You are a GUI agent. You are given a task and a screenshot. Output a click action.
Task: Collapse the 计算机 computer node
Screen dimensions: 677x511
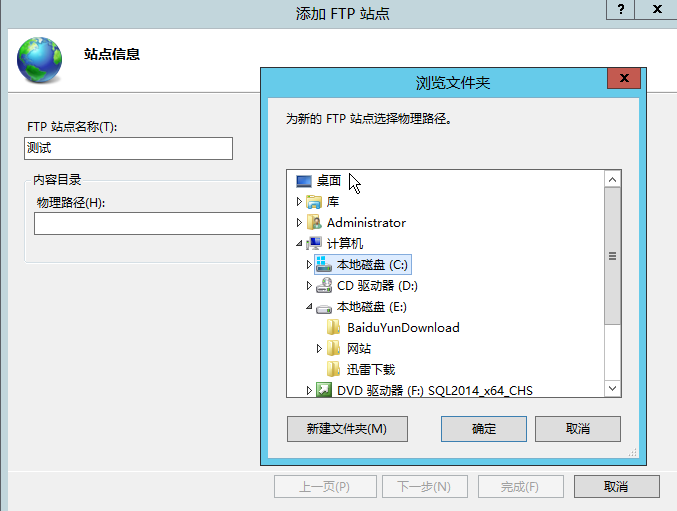click(x=299, y=244)
